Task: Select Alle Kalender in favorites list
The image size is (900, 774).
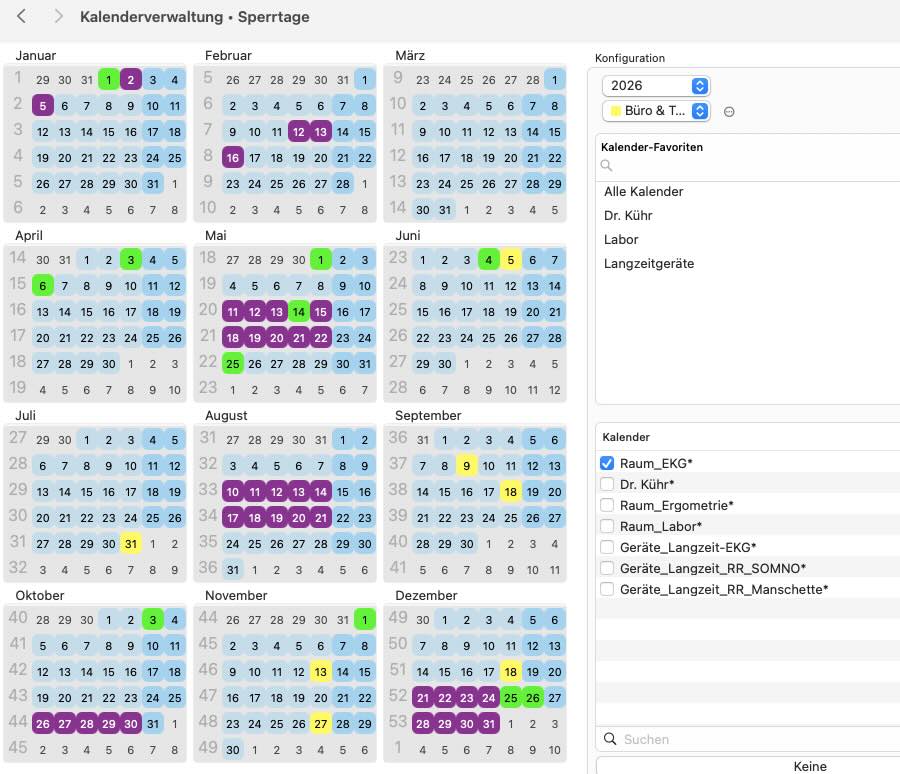Action: tap(643, 192)
